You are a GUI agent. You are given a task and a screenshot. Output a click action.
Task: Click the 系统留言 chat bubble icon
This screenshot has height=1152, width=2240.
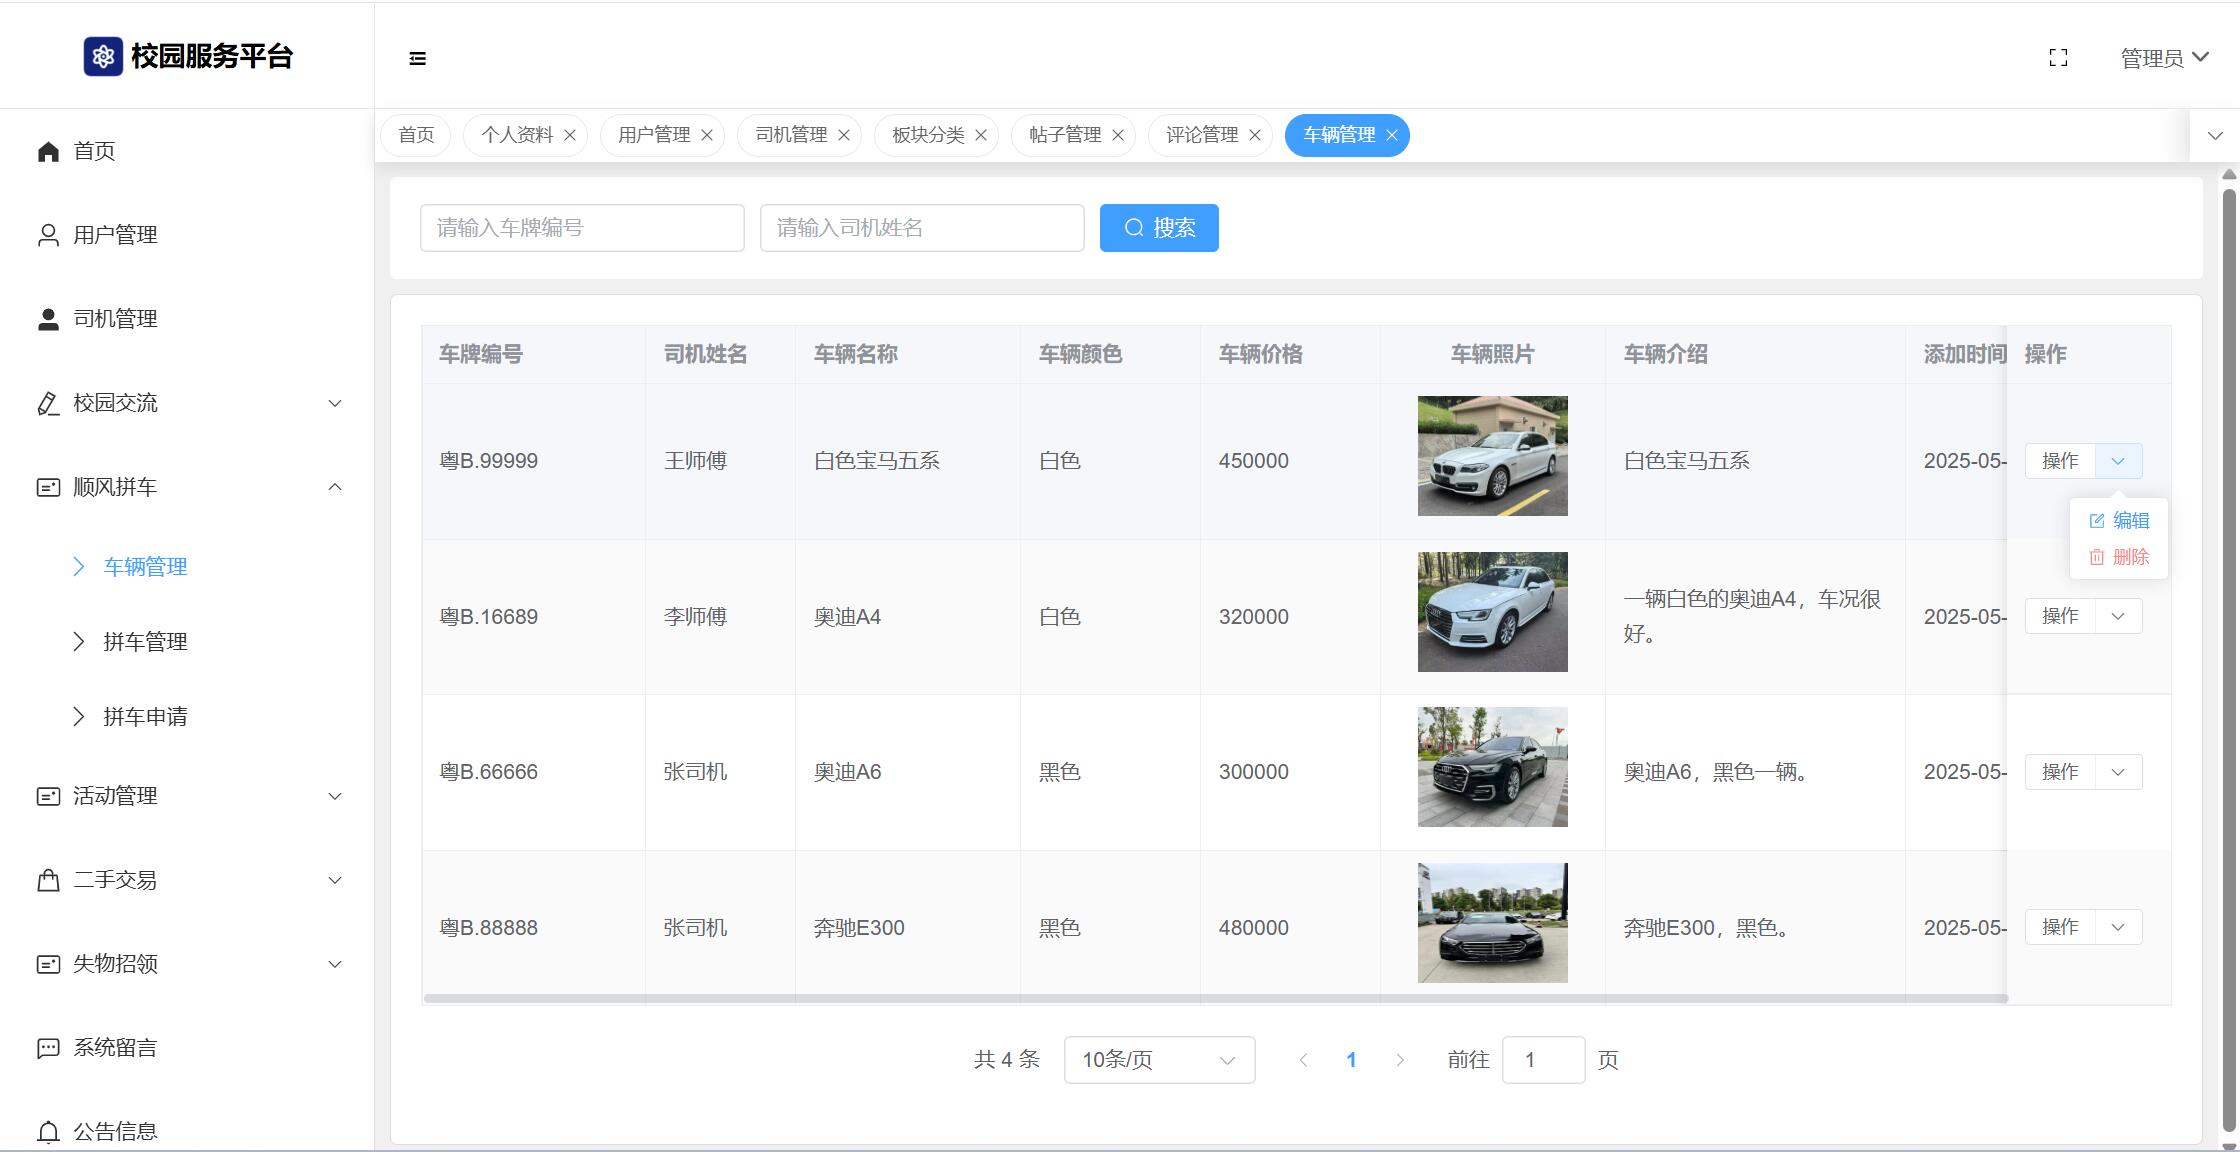tap(48, 1048)
